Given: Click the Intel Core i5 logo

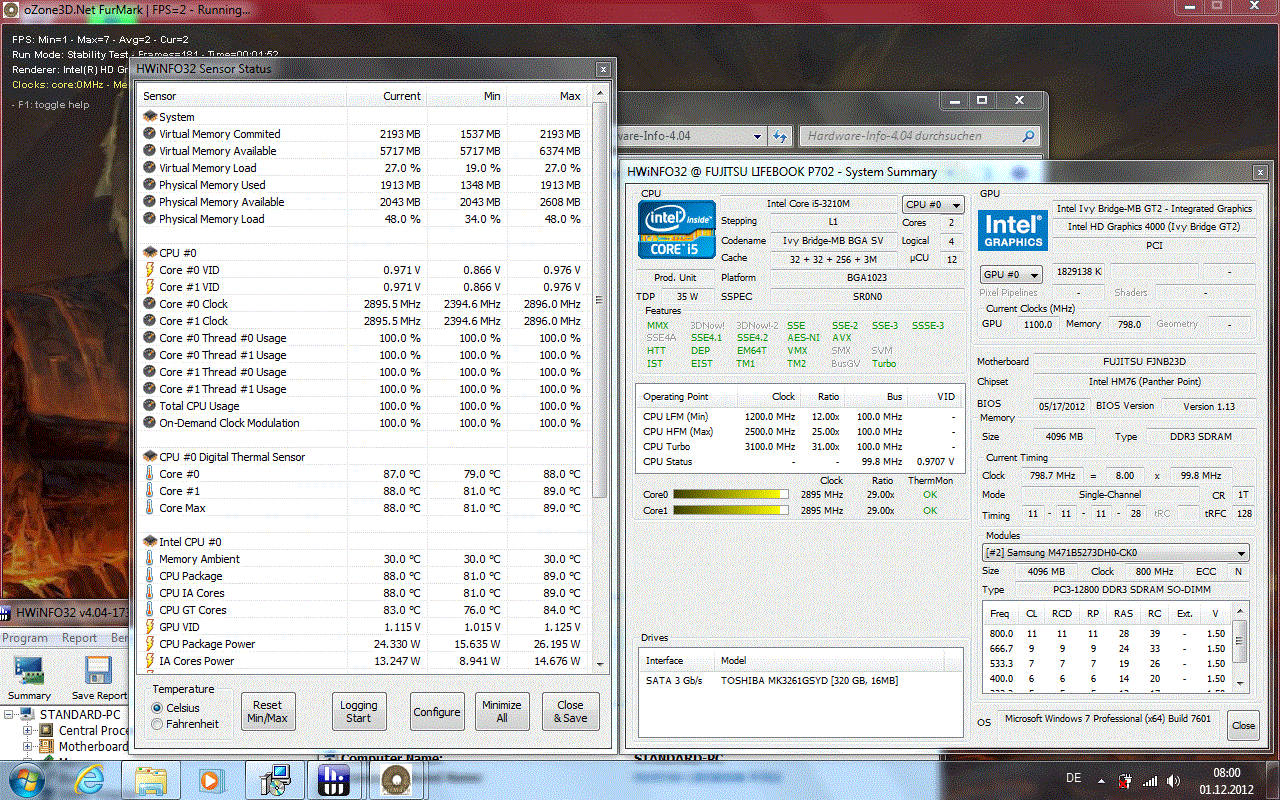Looking at the screenshot, I should (x=677, y=229).
